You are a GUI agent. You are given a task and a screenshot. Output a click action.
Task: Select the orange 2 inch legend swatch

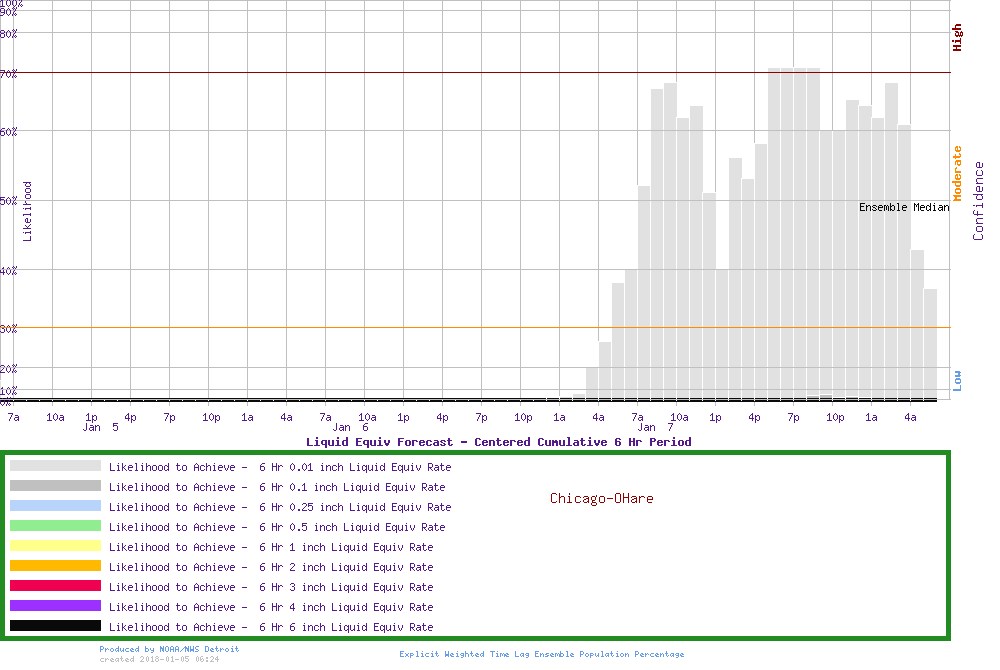click(x=55, y=566)
